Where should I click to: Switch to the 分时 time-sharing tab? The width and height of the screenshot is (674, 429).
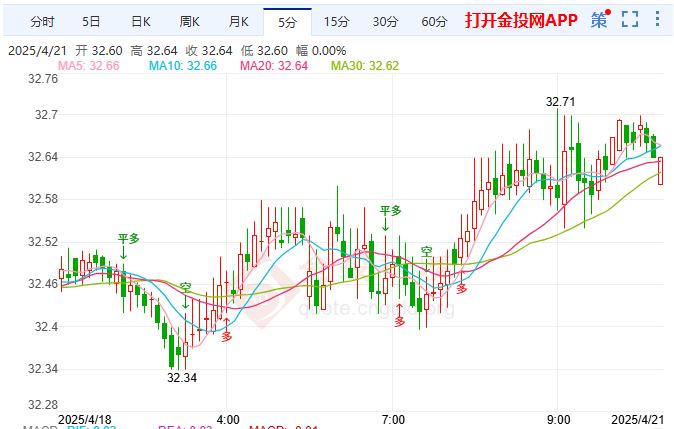[42, 21]
